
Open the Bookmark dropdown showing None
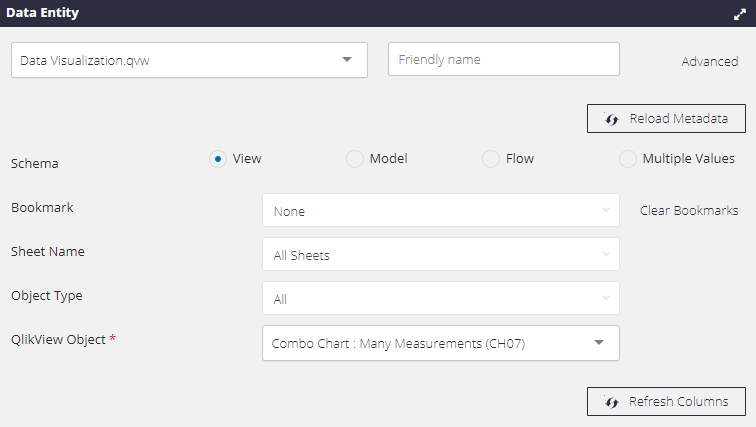[441, 210]
